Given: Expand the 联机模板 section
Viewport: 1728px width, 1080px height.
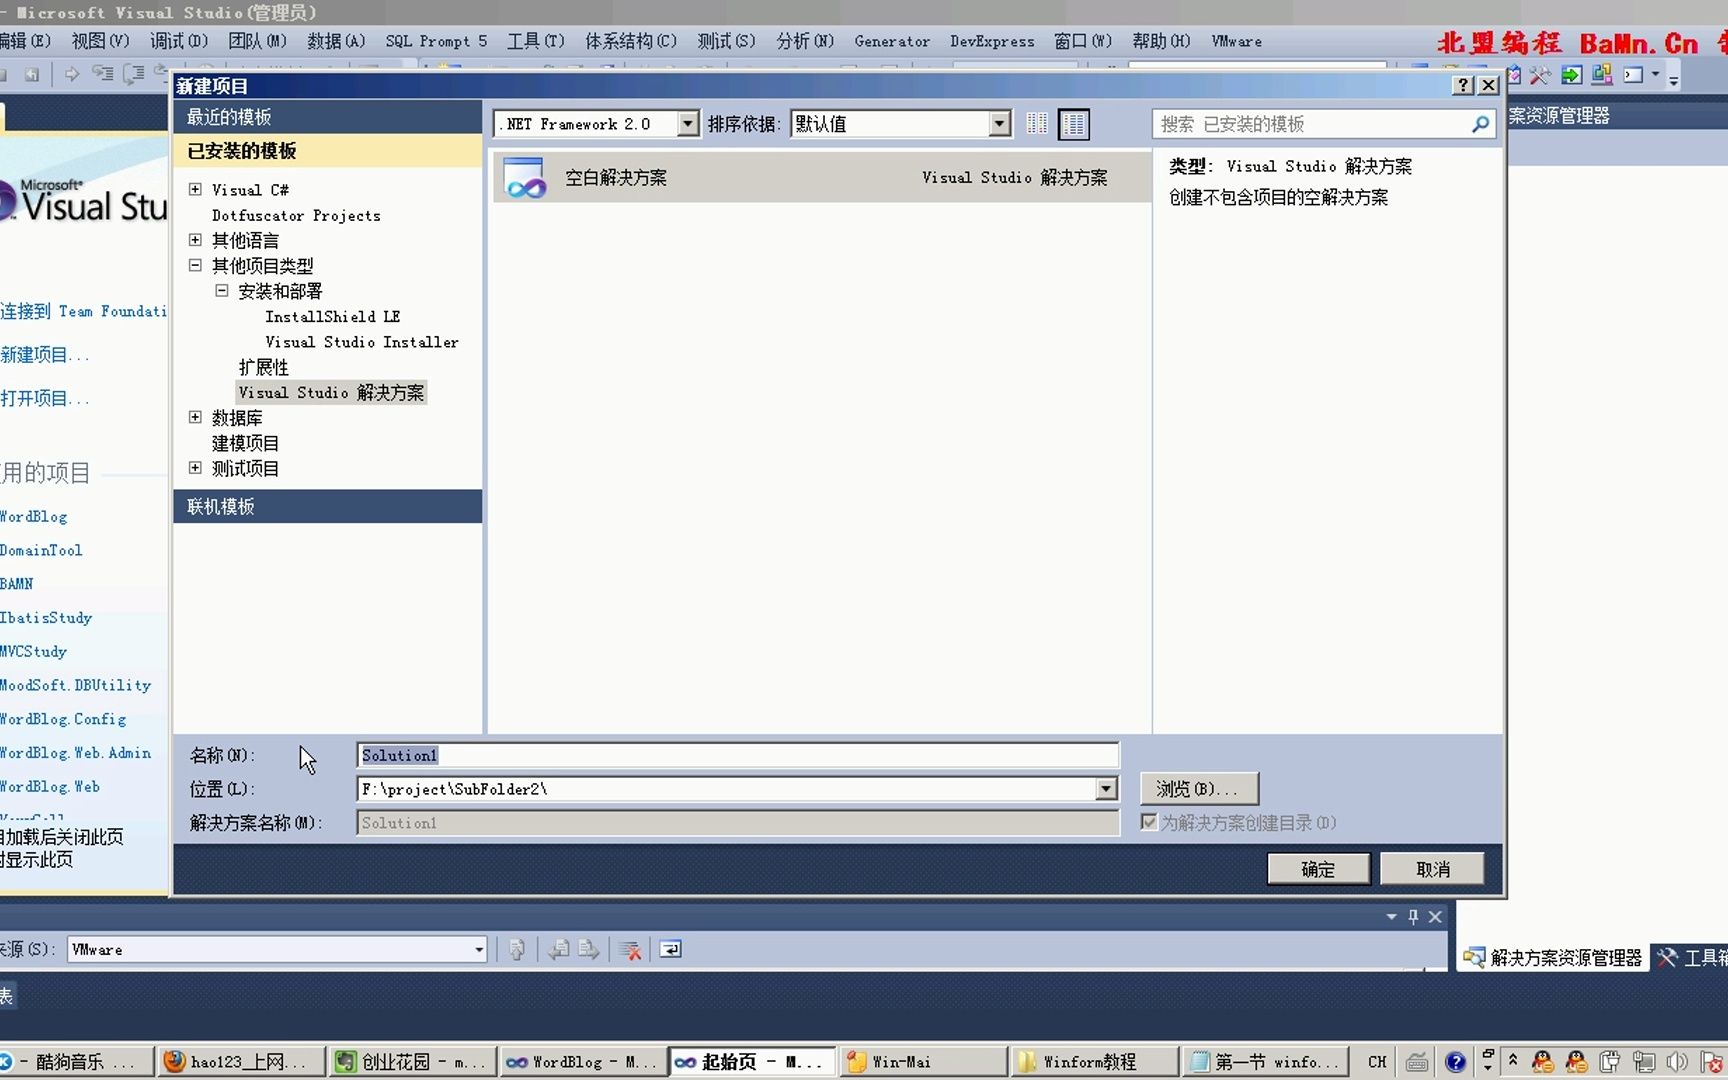Looking at the screenshot, I should [328, 506].
